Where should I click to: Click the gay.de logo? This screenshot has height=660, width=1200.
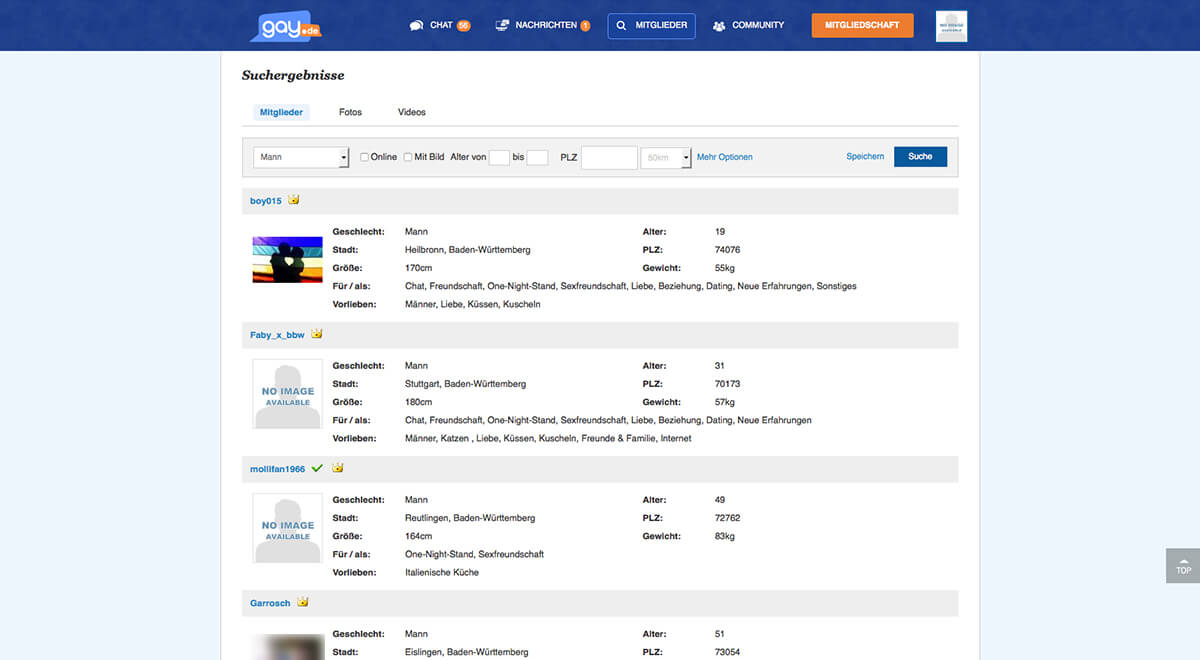[x=285, y=26]
